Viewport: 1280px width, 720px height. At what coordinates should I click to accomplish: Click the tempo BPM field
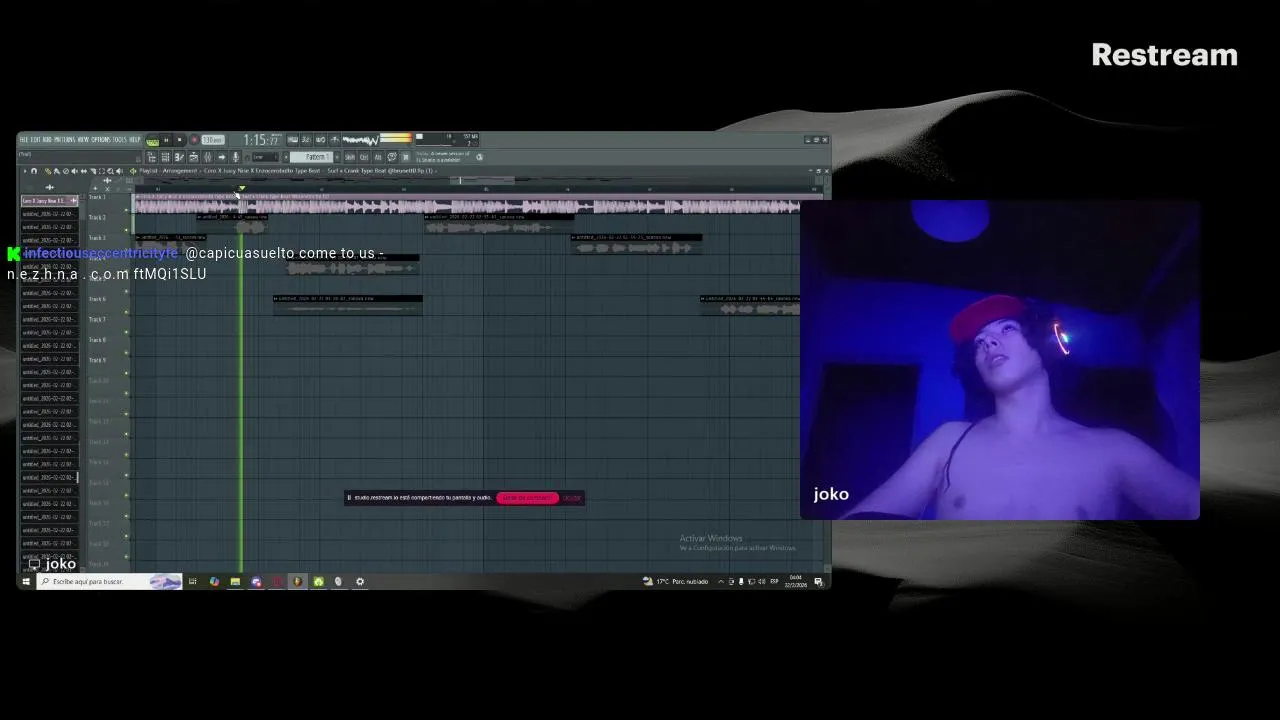(213, 140)
